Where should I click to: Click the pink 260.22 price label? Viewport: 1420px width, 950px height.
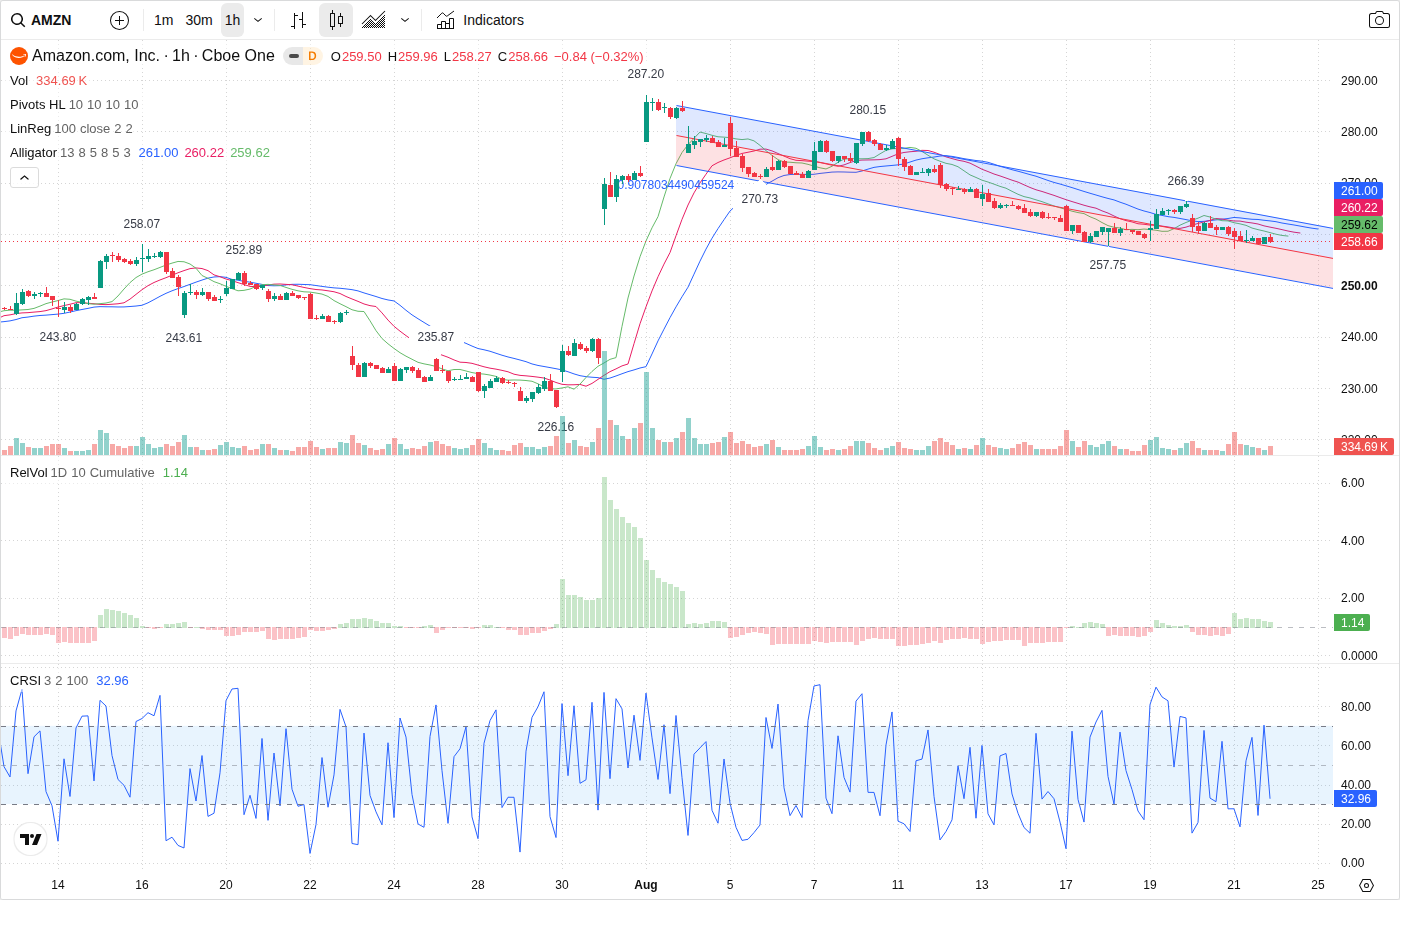pyautogui.click(x=1359, y=208)
